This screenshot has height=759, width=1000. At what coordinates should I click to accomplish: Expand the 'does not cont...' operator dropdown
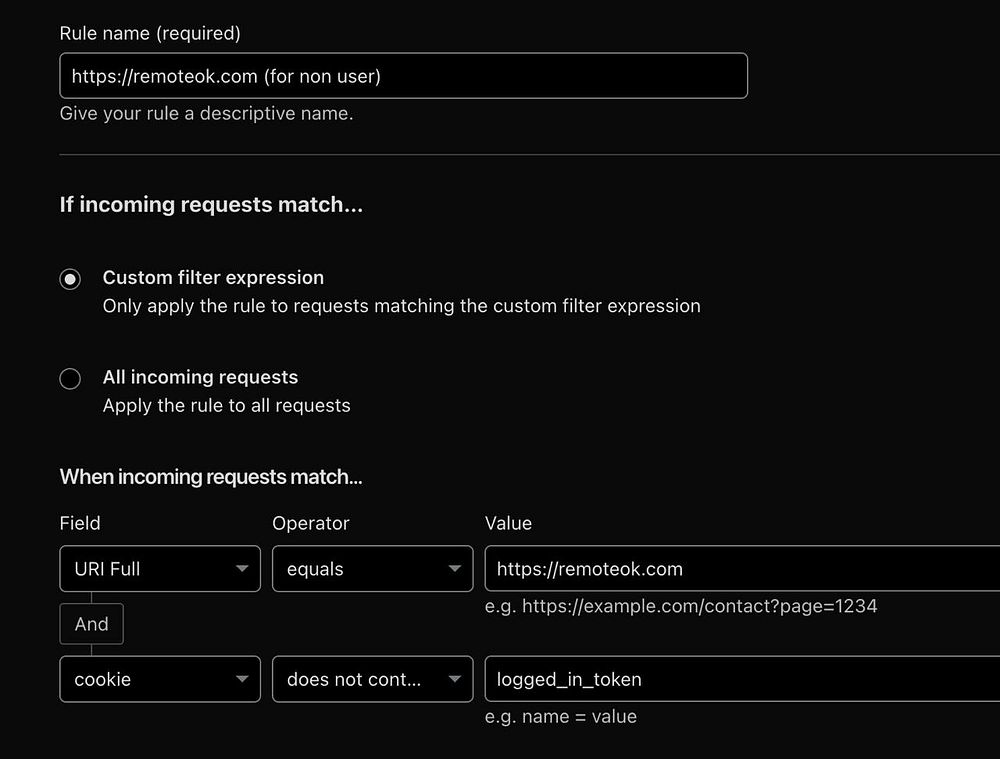pos(372,679)
